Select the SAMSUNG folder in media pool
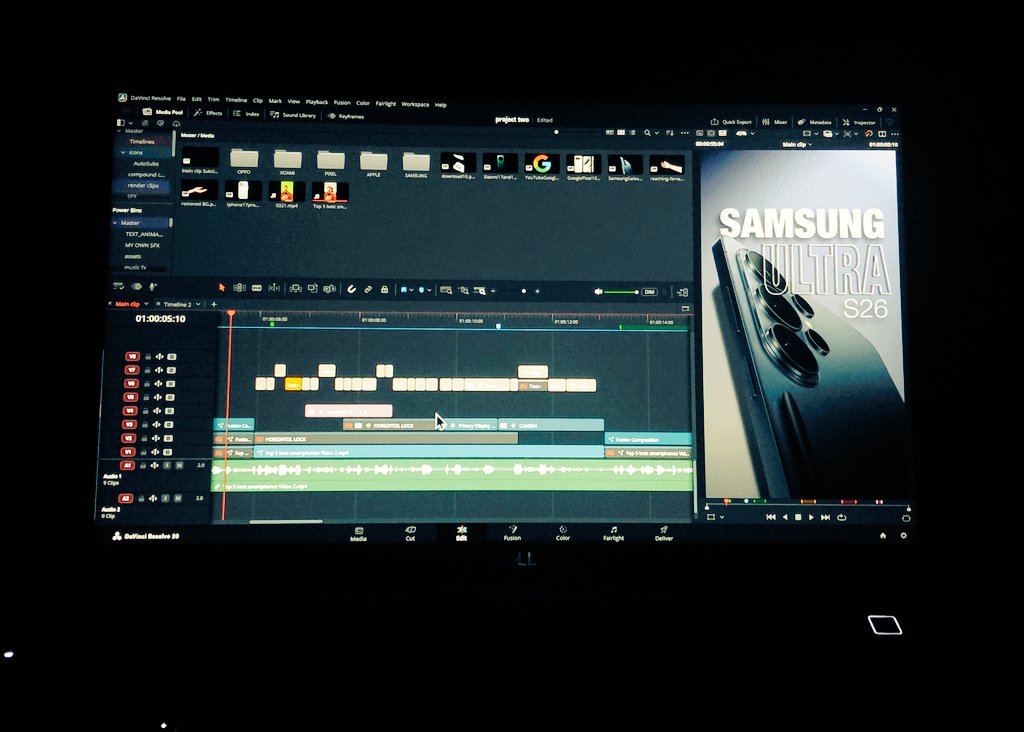 click(416, 164)
